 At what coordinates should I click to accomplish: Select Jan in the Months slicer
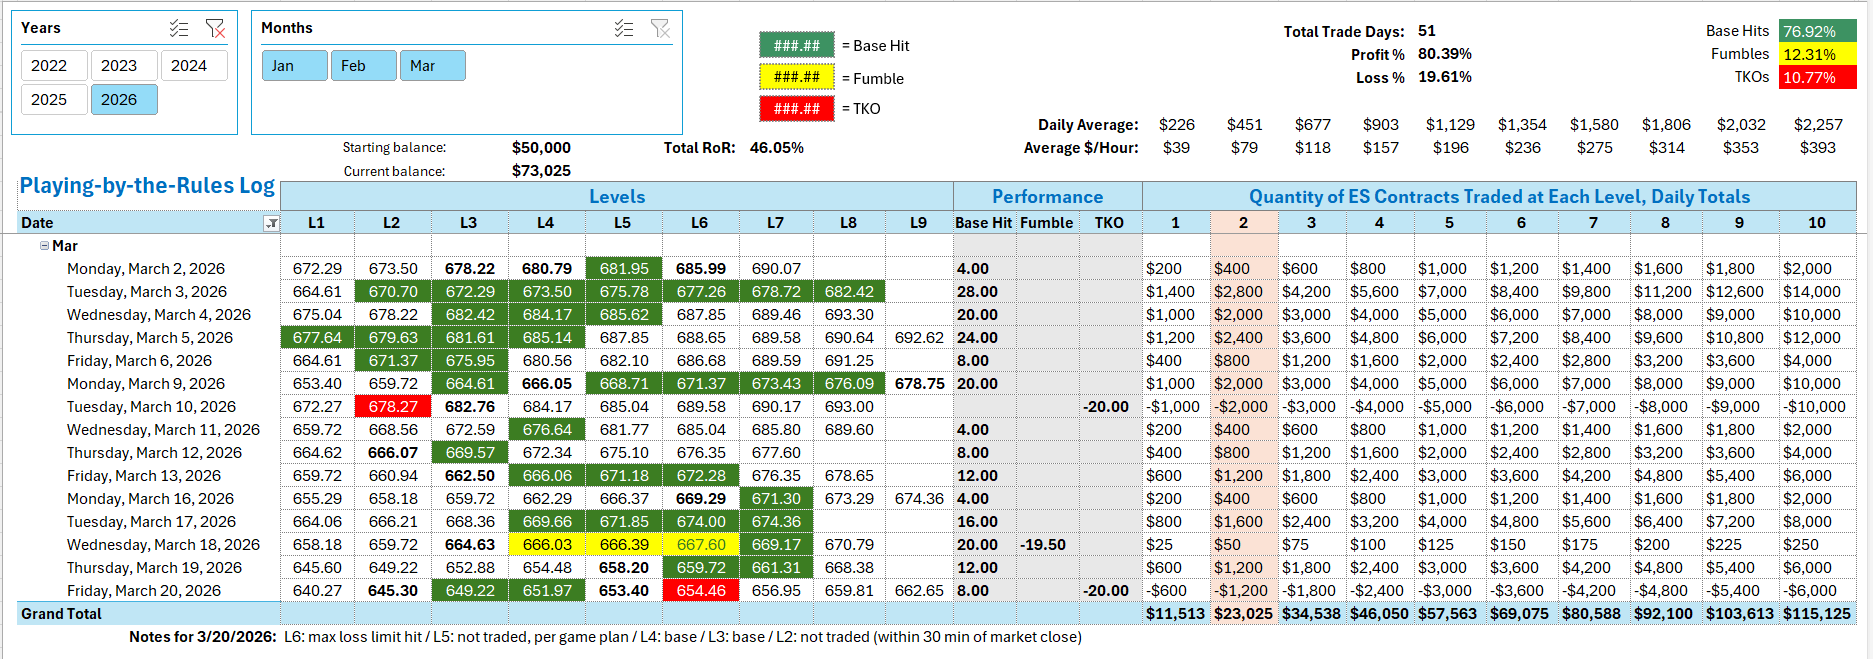[x=294, y=66]
